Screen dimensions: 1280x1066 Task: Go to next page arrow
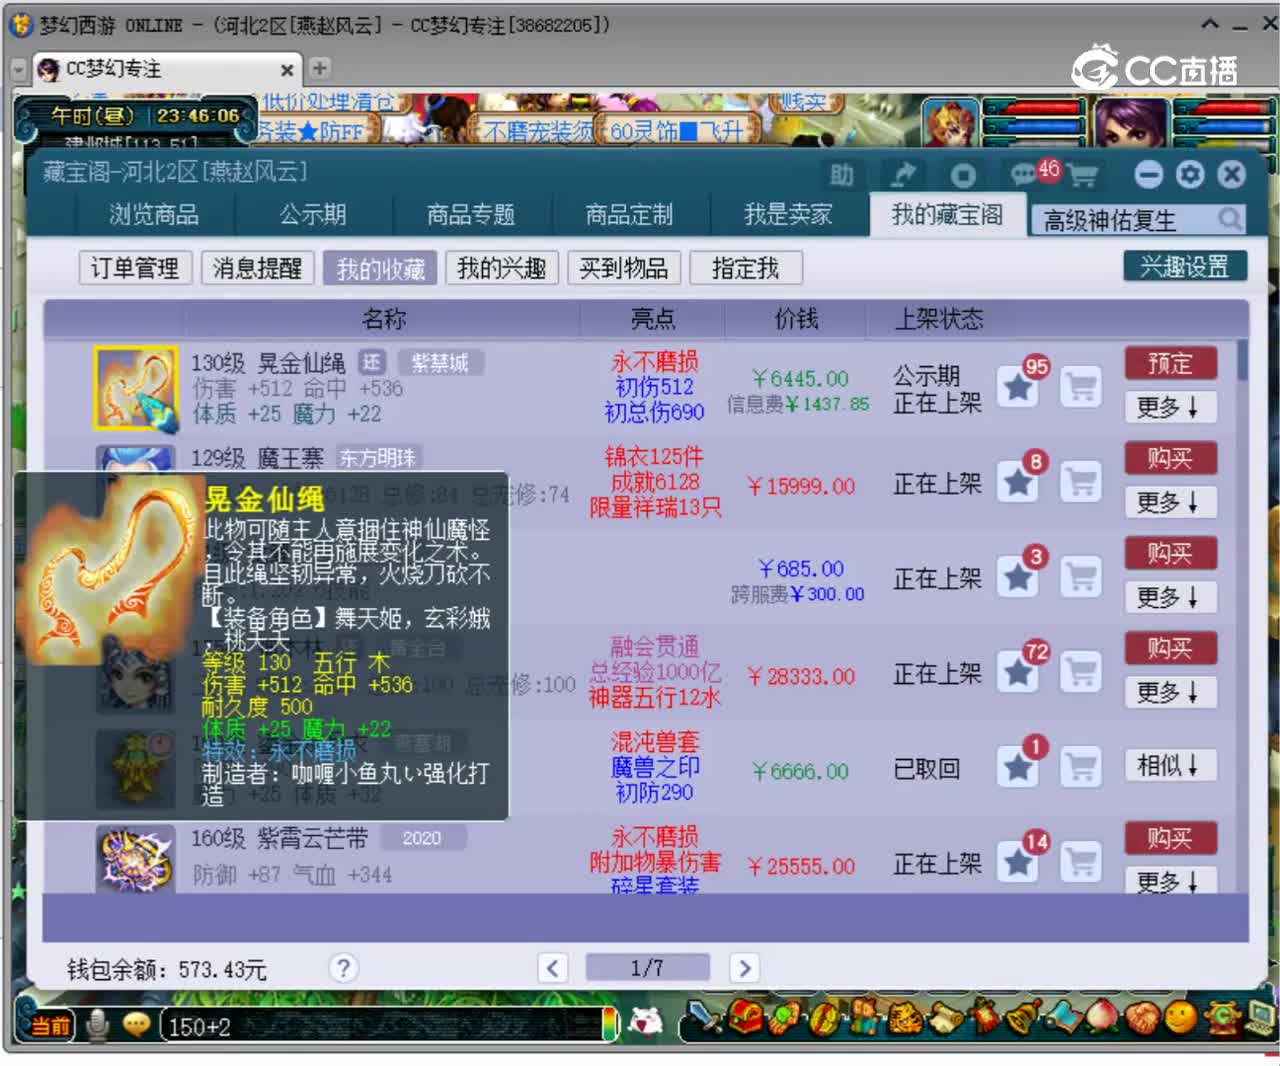743,968
